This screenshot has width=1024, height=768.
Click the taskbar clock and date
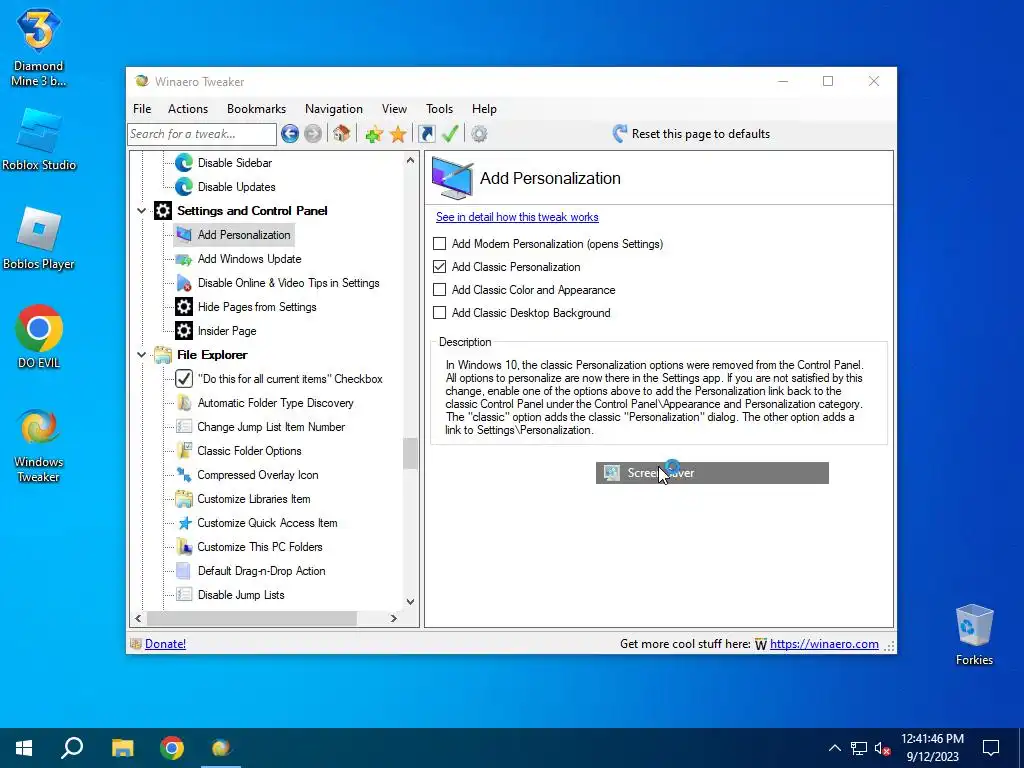[933, 748]
